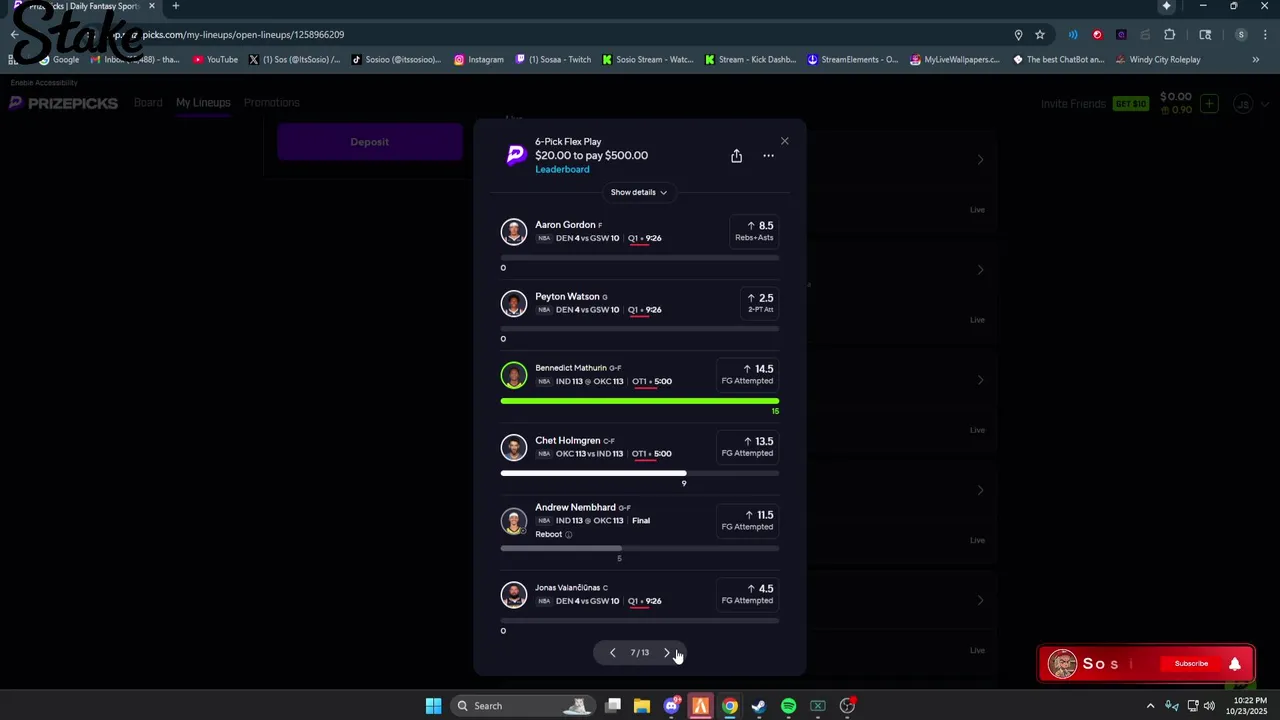Open the Leaderboard link
The image size is (1280, 720).
(x=562, y=169)
